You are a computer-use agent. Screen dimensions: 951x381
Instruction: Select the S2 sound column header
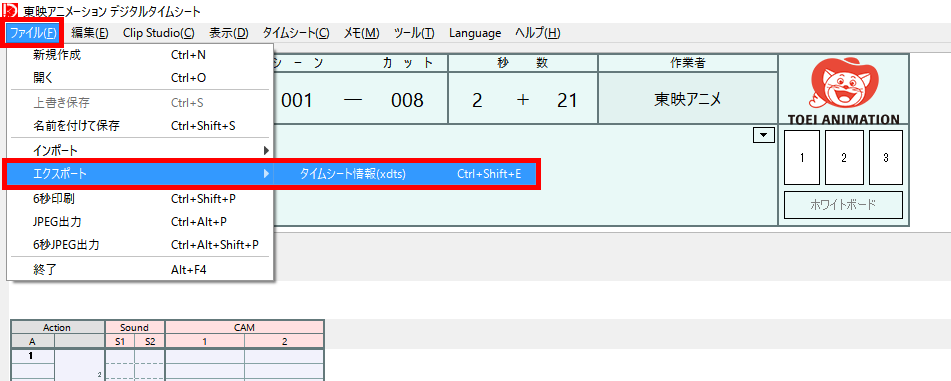(150, 342)
